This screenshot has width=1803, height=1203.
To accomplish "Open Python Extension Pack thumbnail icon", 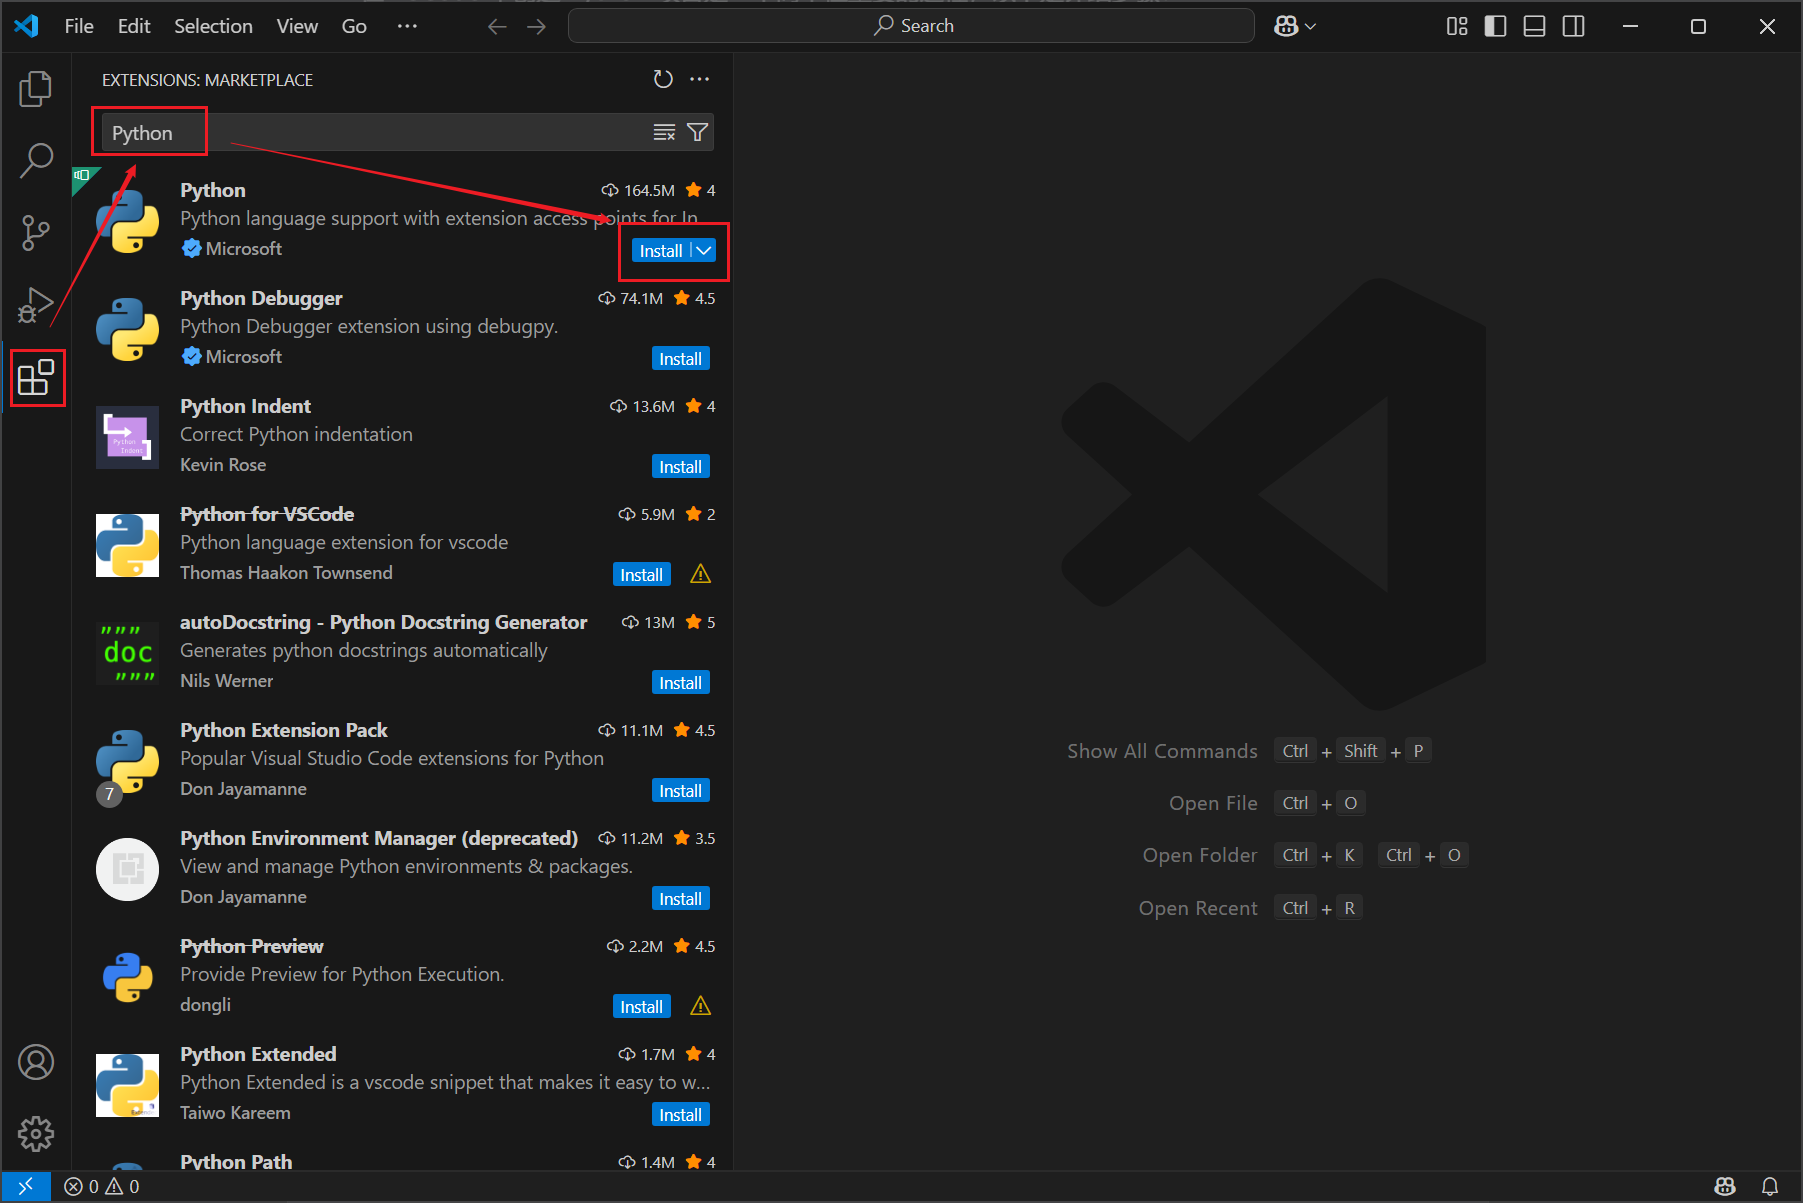I will pyautogui.click(x=127, y=761).
